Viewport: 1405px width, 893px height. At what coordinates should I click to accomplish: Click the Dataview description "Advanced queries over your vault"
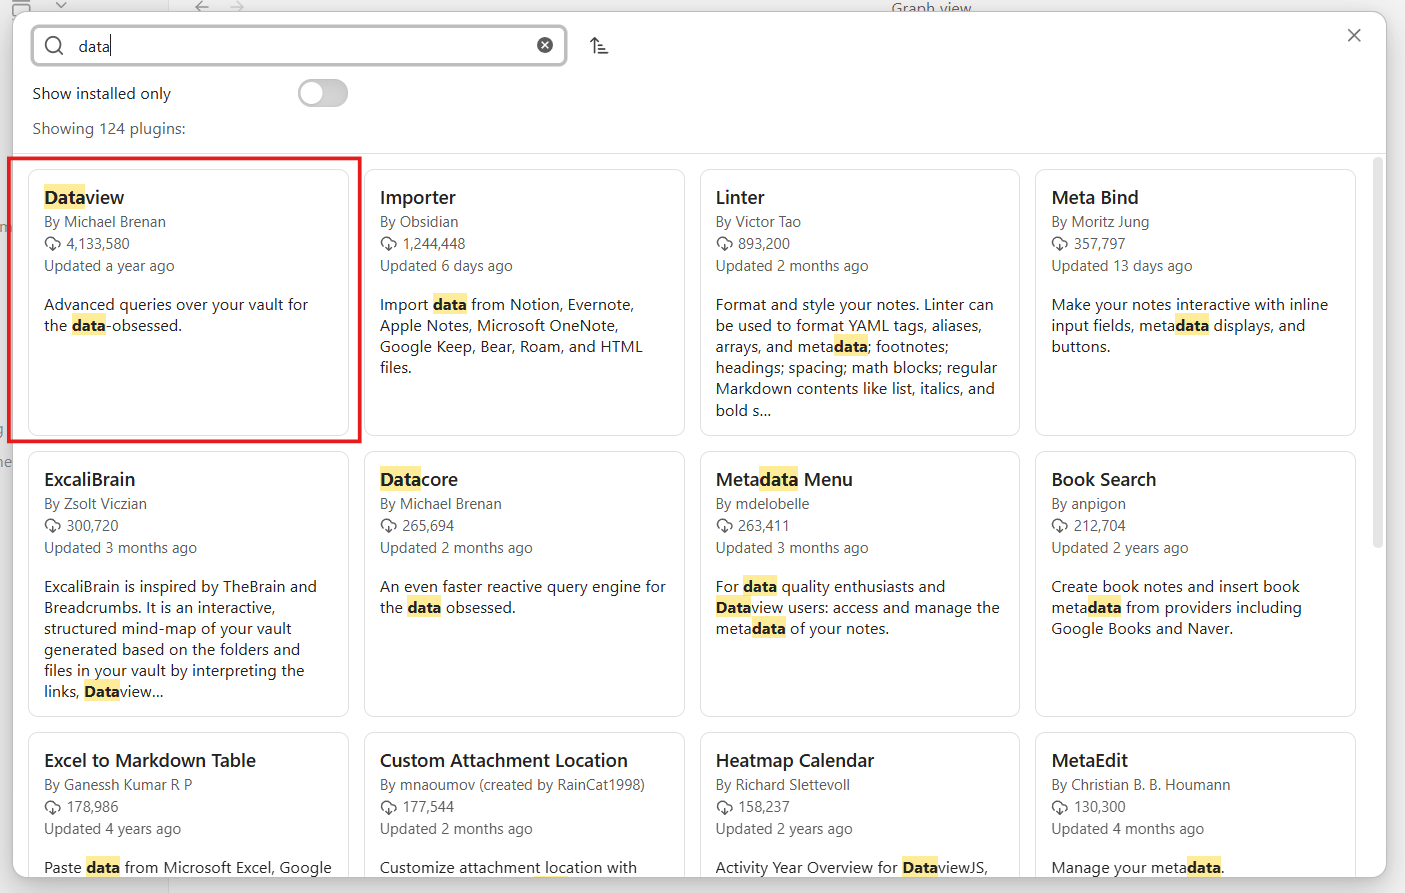176,315
